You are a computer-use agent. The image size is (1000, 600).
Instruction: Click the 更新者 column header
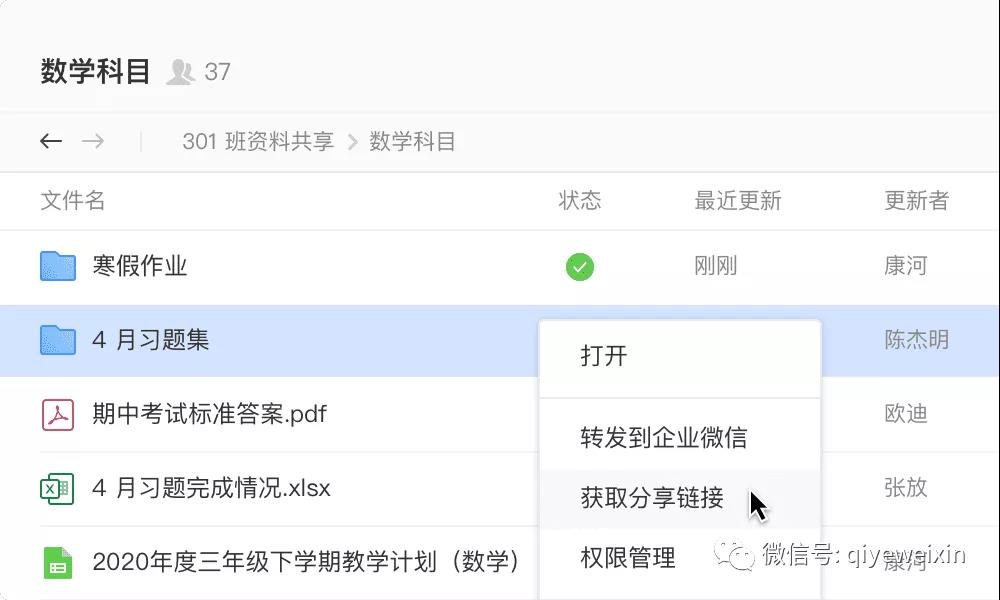pos(916,200)
